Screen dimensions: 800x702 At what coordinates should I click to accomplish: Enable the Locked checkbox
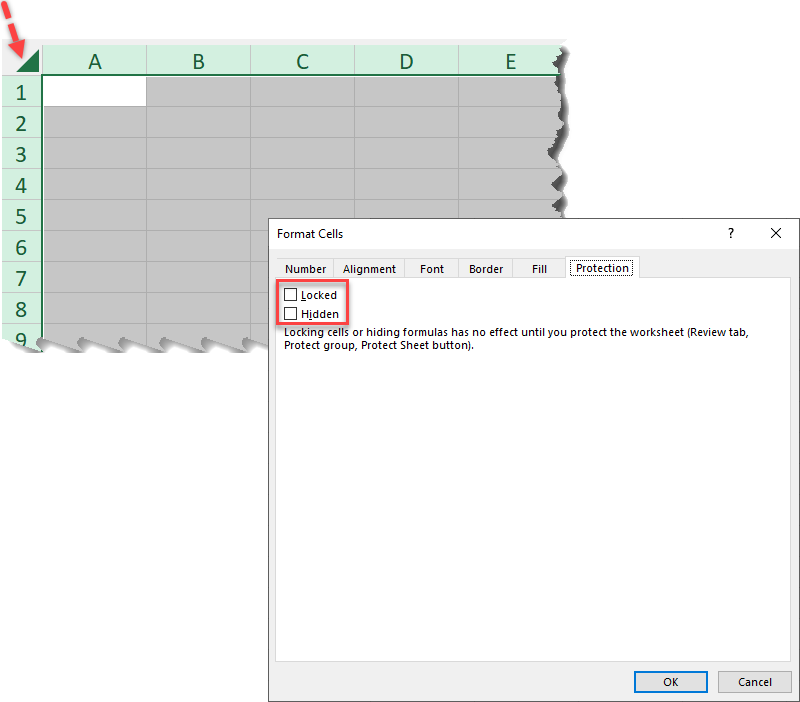[291, 295]
